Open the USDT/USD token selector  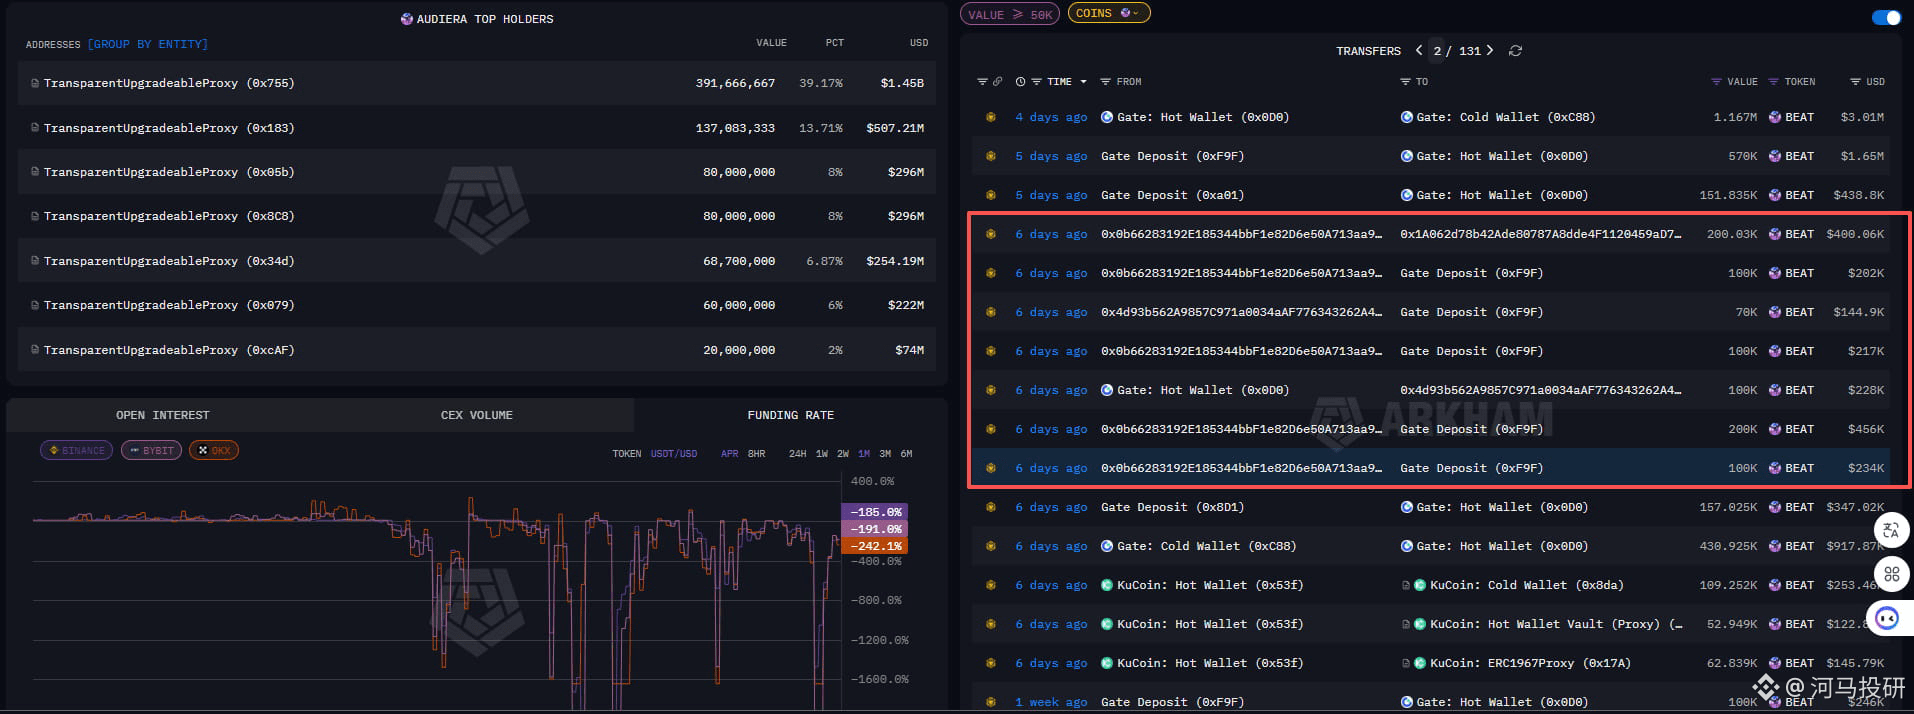674,454
